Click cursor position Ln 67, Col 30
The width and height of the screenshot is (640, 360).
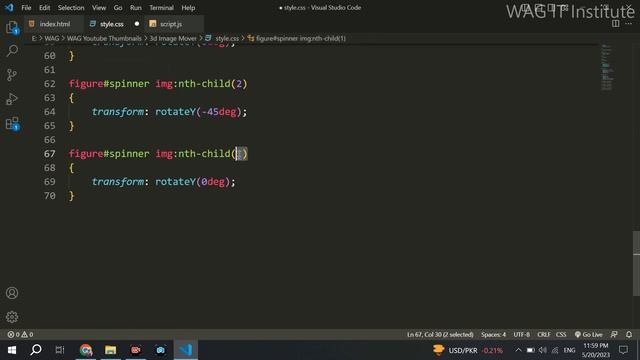440,334
